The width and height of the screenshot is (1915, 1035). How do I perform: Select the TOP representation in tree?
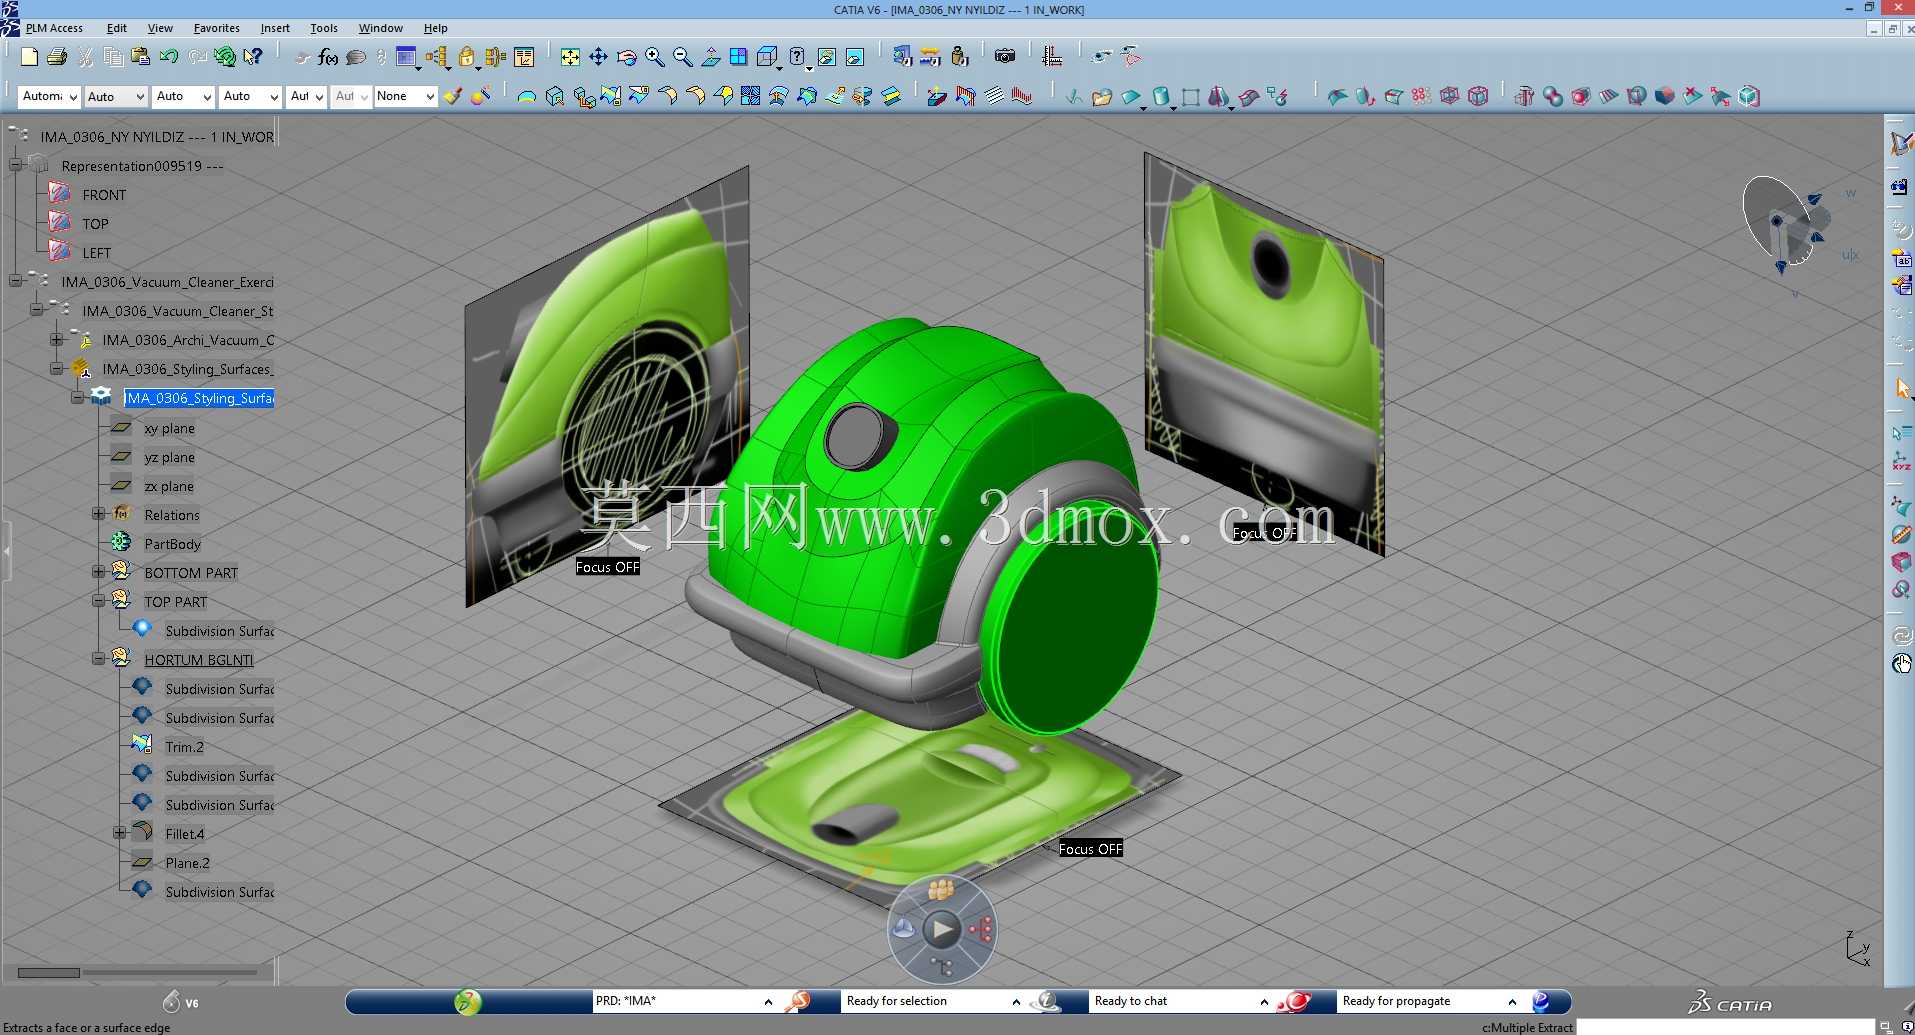(x=95, y=224)
